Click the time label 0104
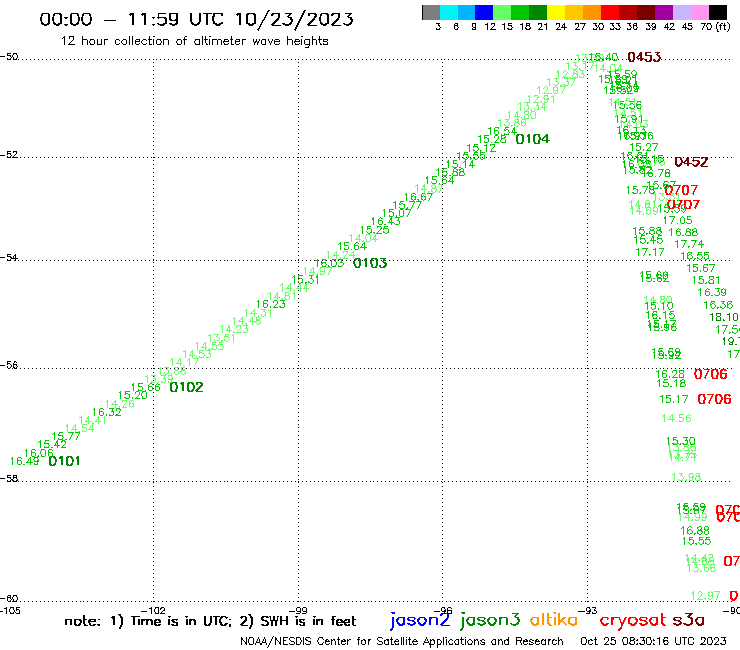The image size is (740, 650). [x=532, y=139]
